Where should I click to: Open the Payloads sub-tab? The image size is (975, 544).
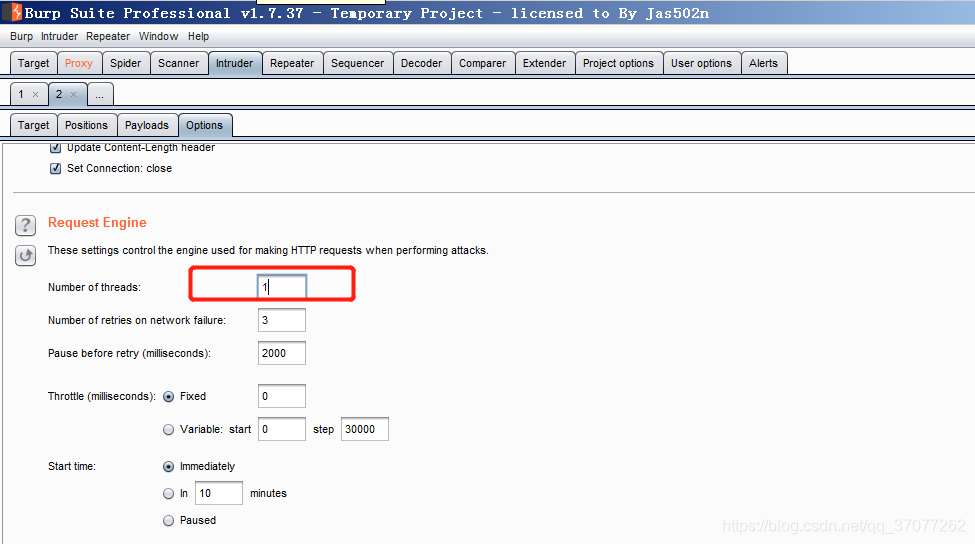click(147, 126)
